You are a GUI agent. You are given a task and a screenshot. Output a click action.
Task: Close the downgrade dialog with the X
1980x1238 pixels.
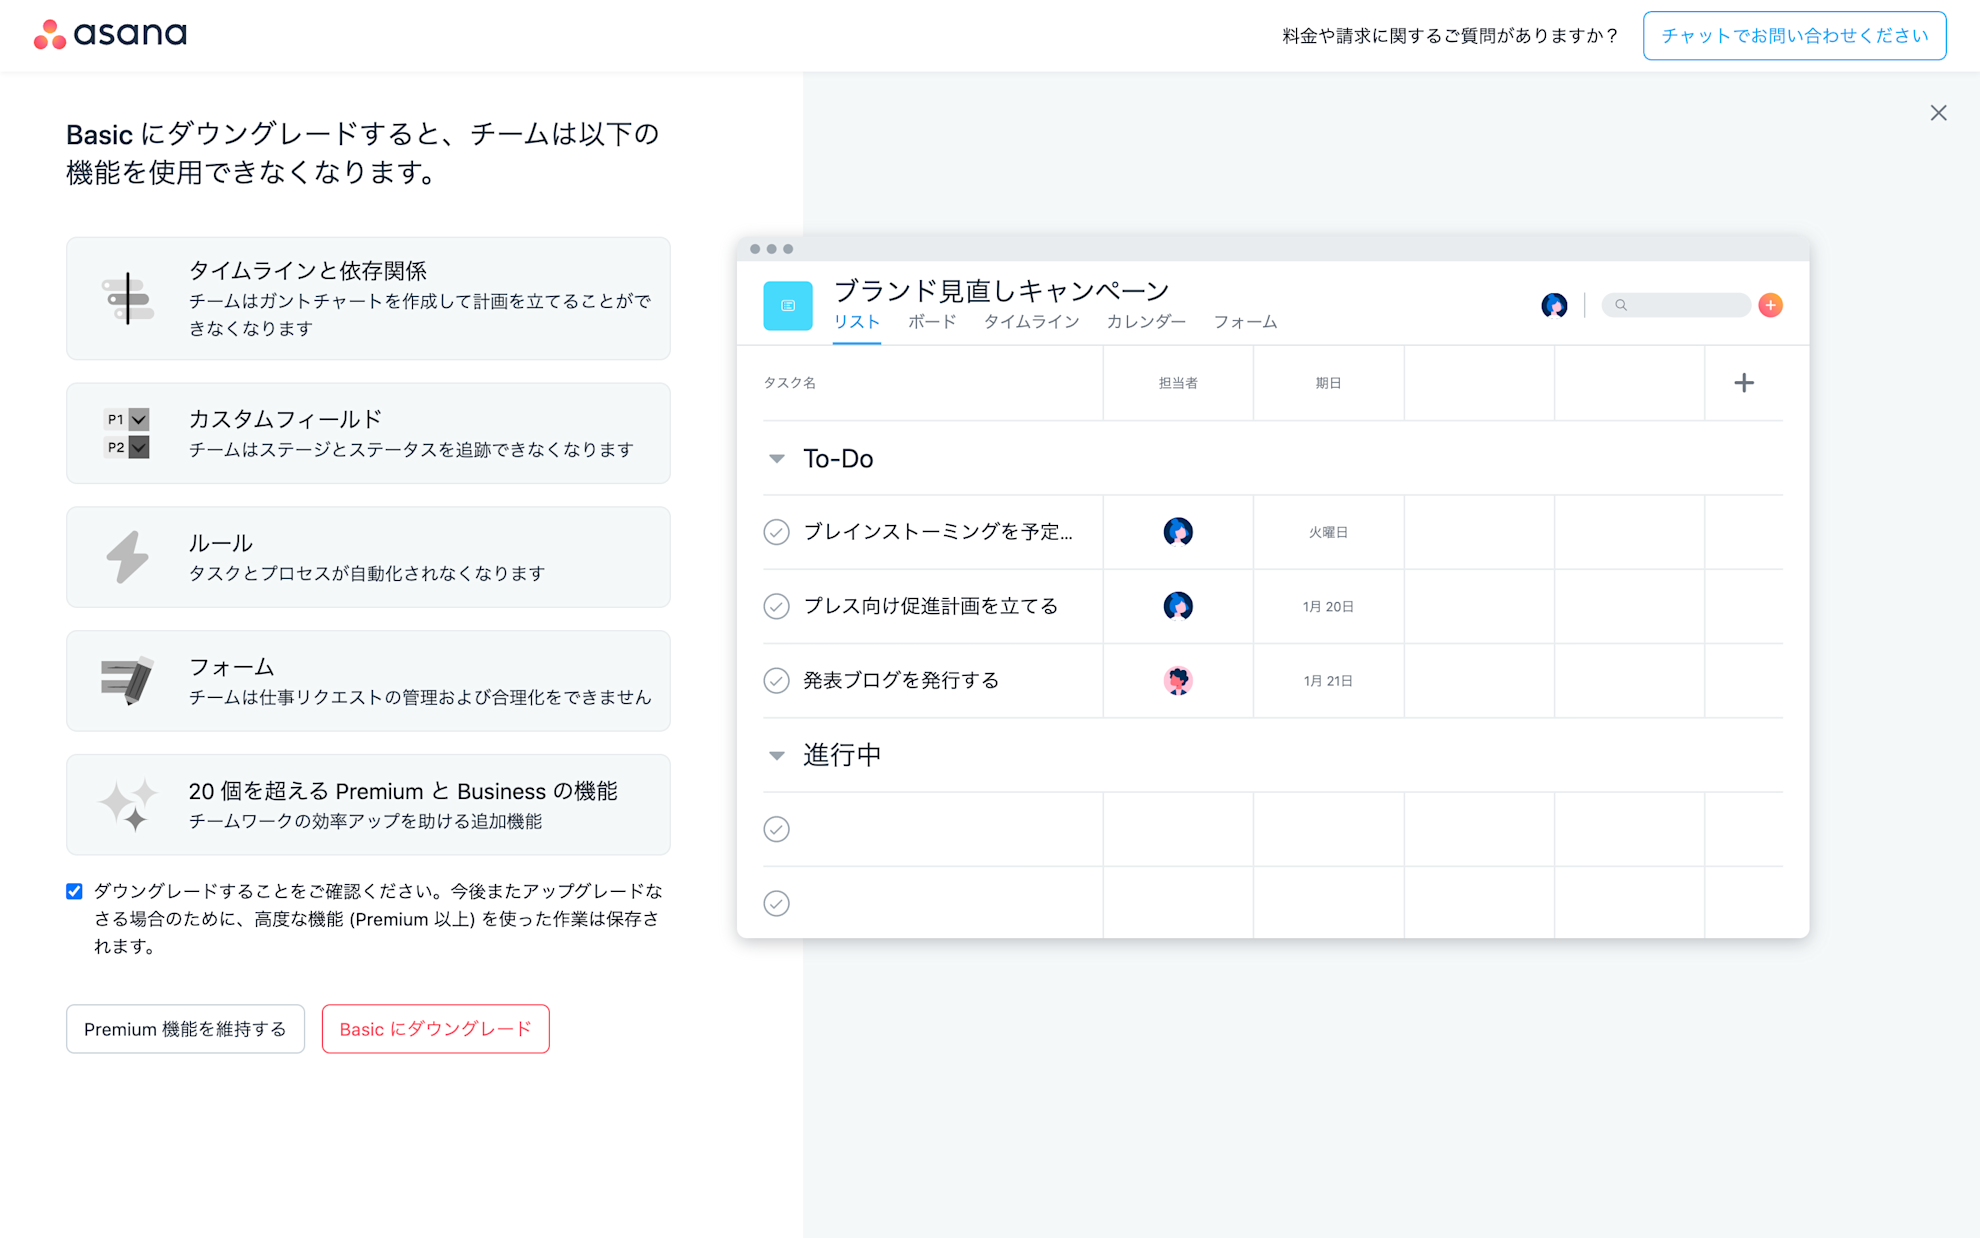(1938, 113)
